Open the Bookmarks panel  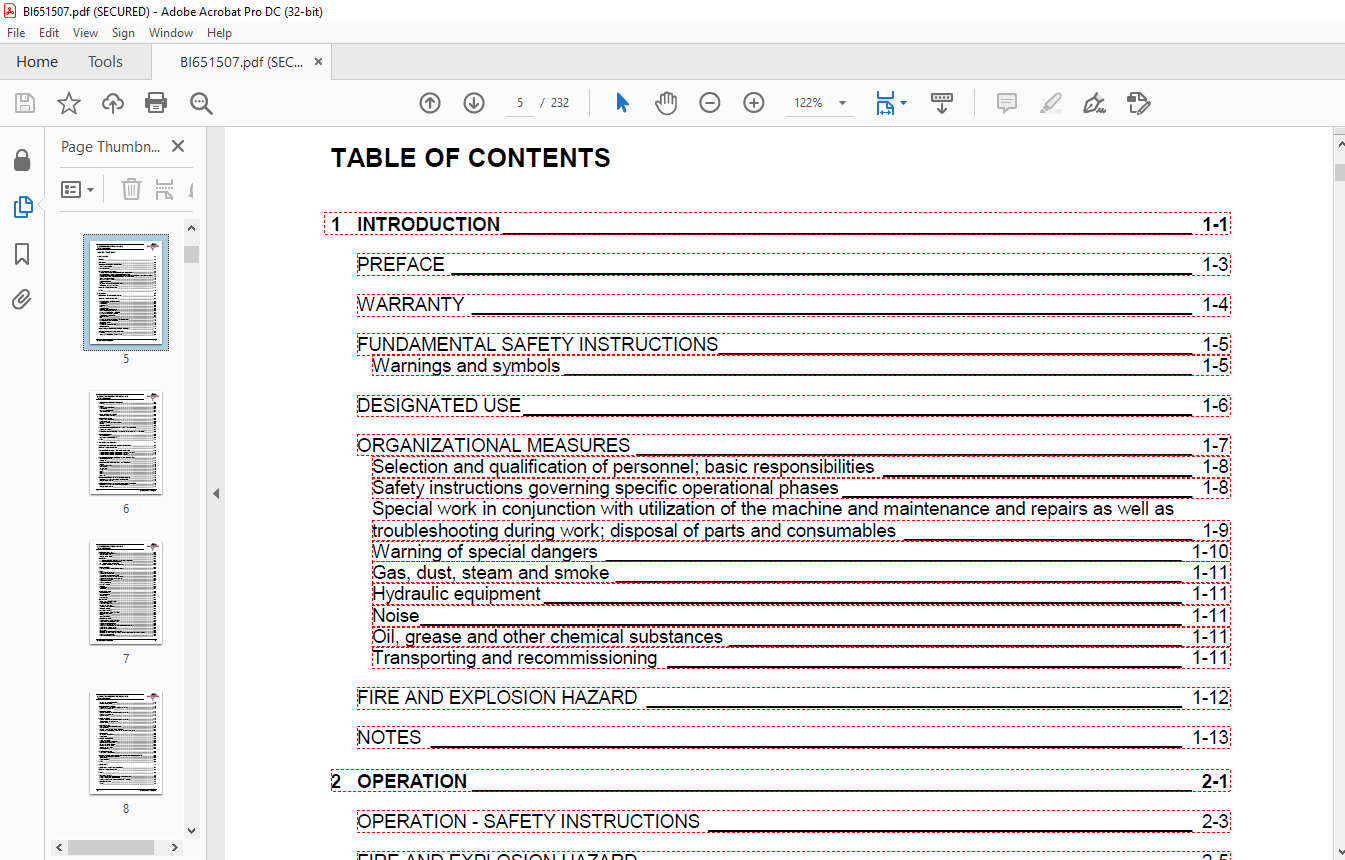tap(22, 254)
